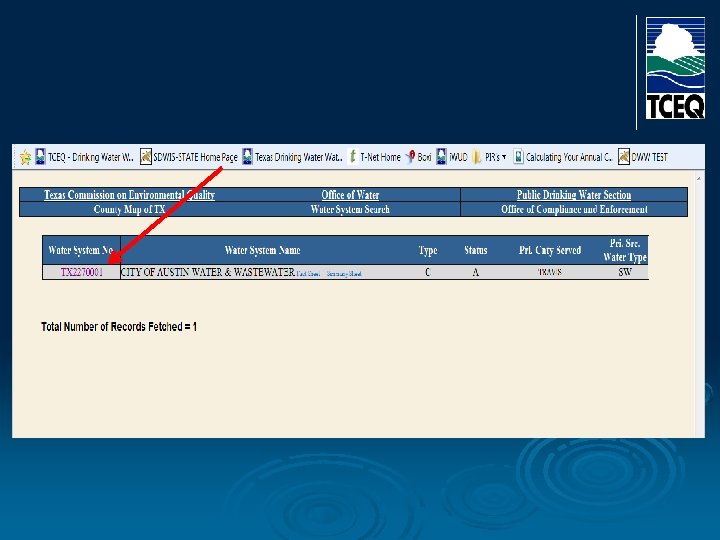Click the Pri. Src. Water Type header
720x540 pixels.
pos(625,250)
